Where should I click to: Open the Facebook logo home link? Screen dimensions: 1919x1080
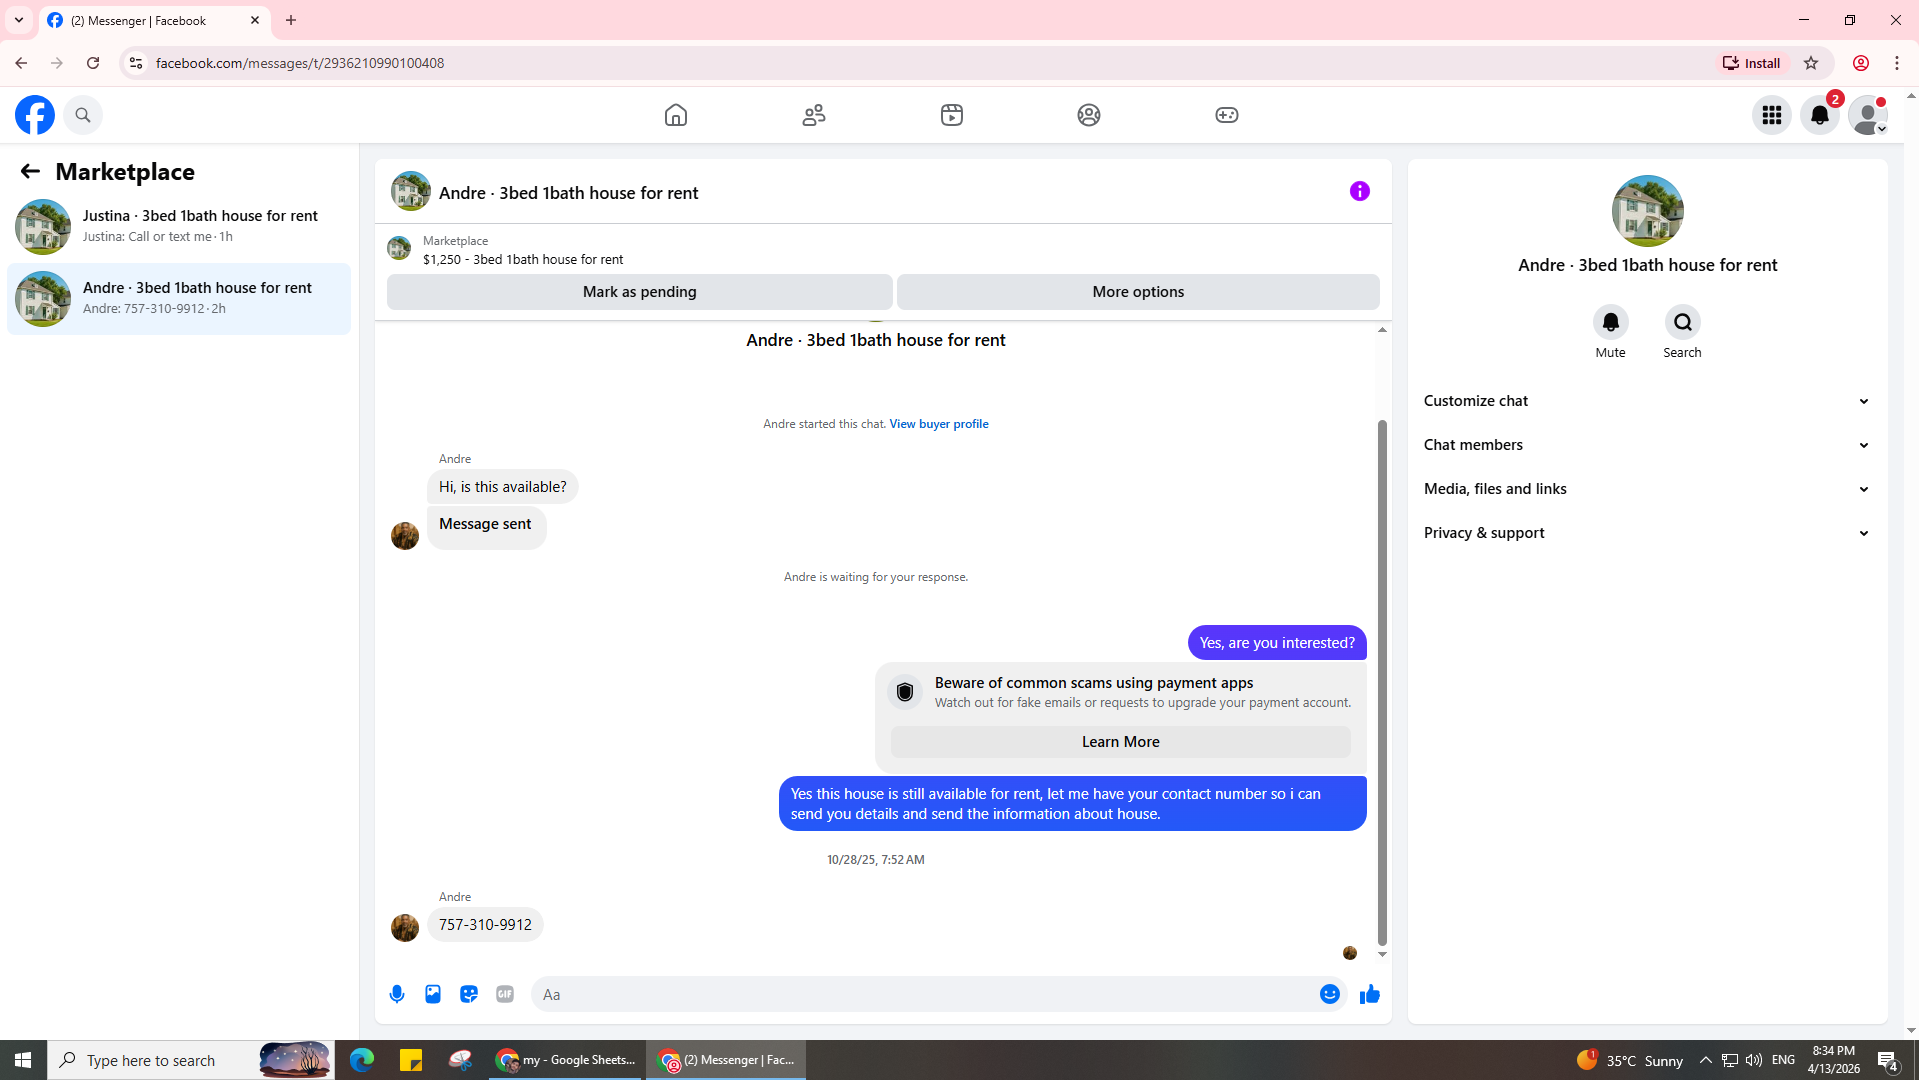(x=35, y=115)
